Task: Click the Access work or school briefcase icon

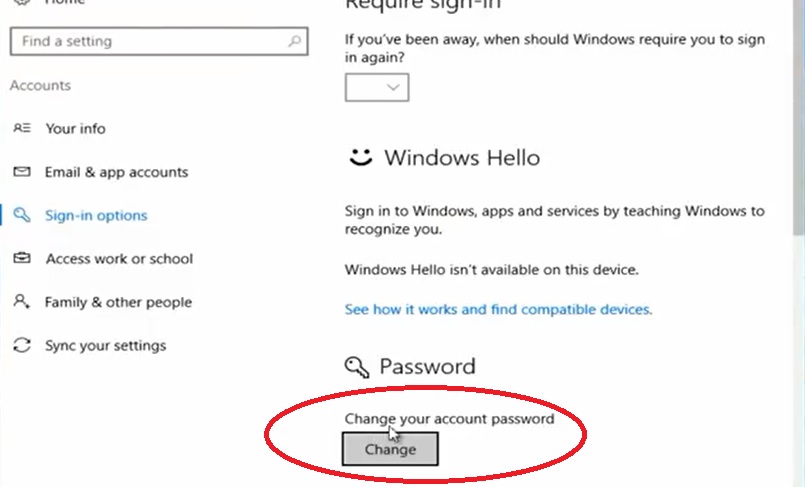Action: tap(22, 258)
